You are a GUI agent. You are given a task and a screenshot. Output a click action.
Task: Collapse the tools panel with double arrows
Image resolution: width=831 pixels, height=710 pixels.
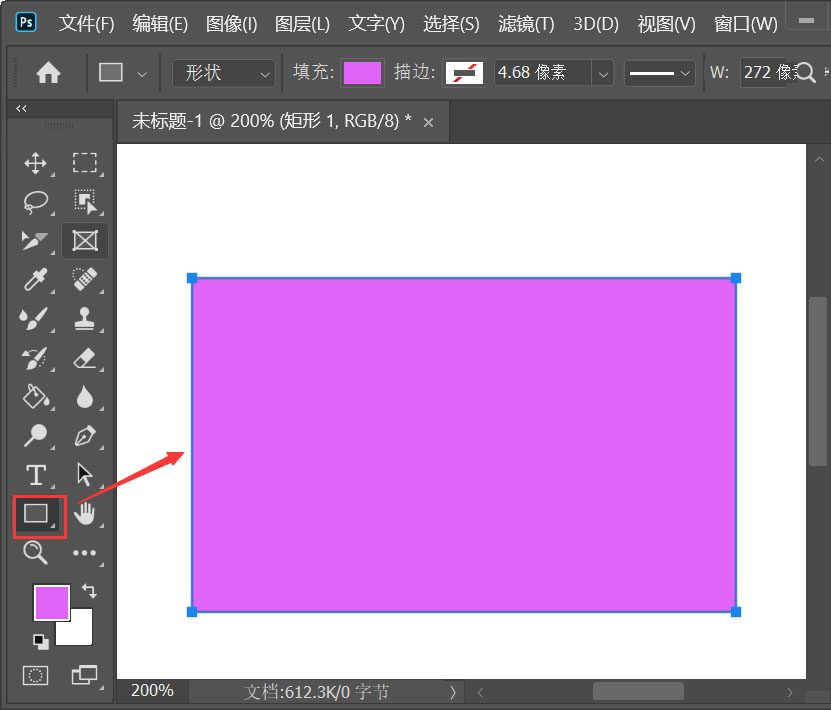tap(21, 108)
